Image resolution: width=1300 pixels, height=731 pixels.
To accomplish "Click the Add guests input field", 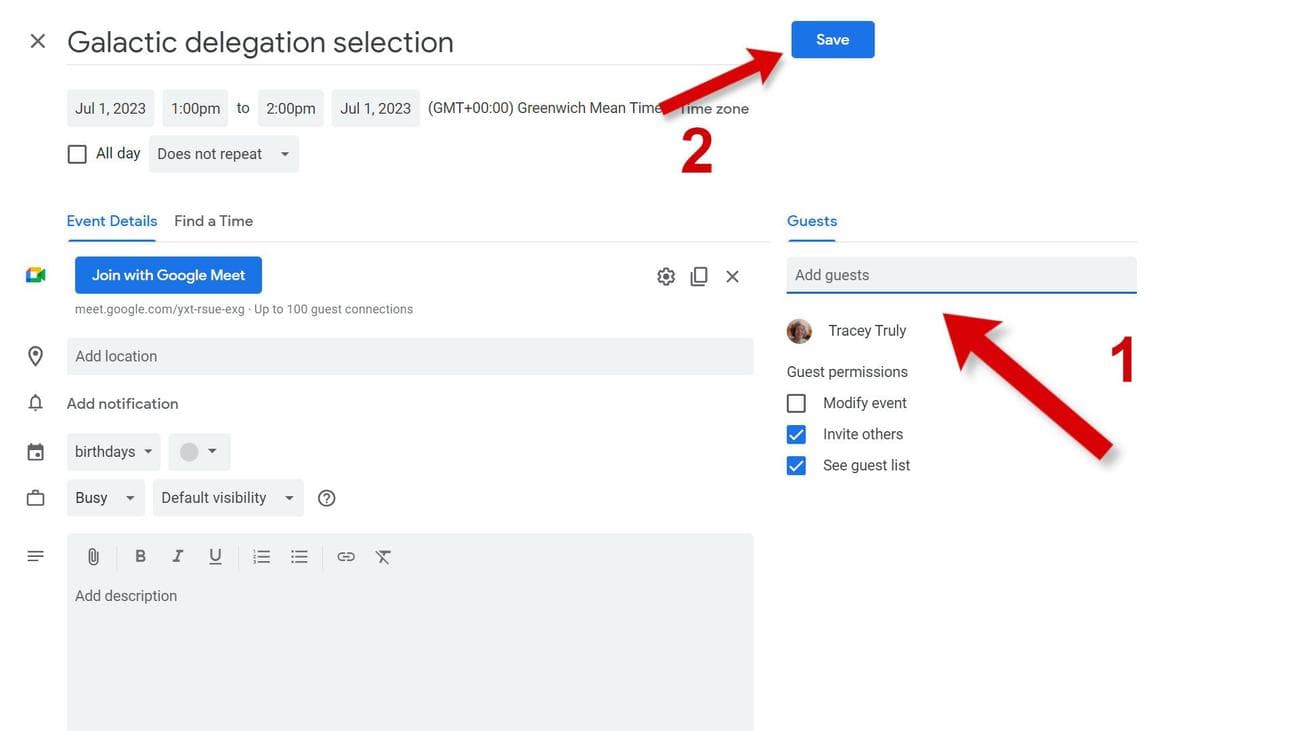I will (x=960, y=275).
